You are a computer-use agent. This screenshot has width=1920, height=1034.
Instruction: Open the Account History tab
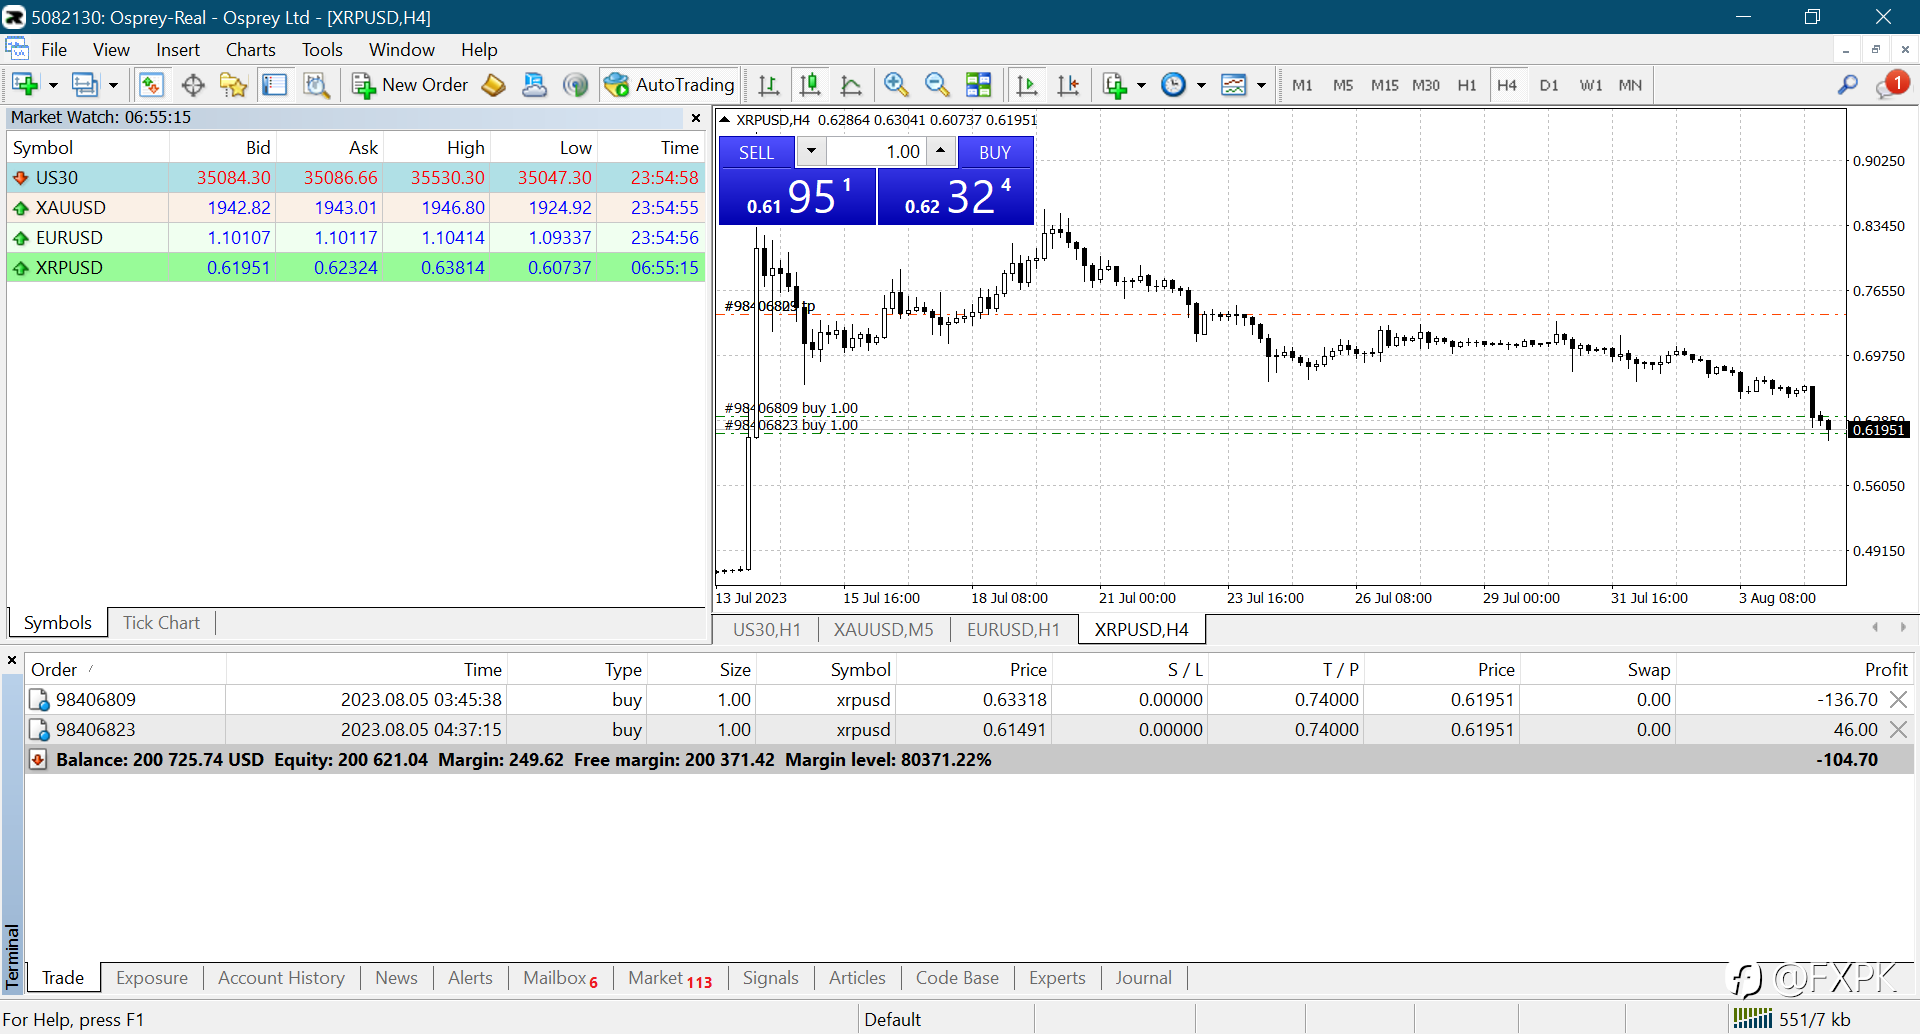click(x=281, y=978)
